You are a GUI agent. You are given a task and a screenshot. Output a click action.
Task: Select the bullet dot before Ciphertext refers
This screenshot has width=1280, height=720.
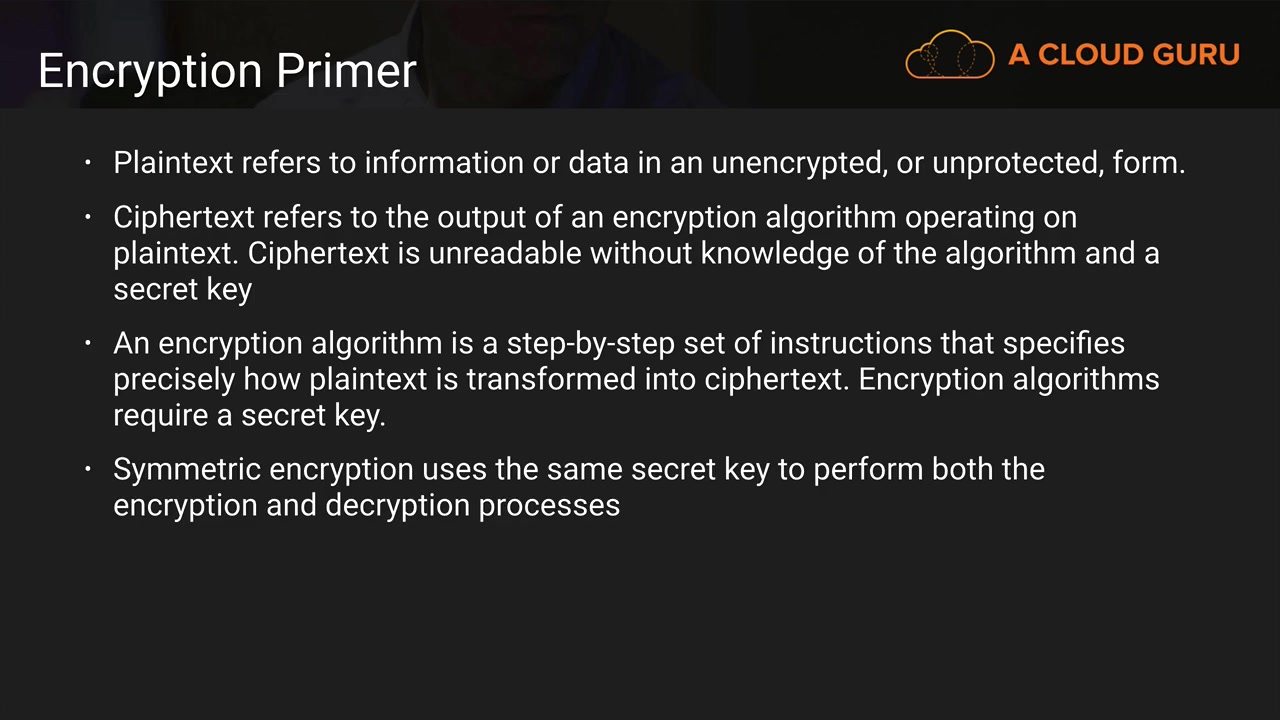point(88,217)
